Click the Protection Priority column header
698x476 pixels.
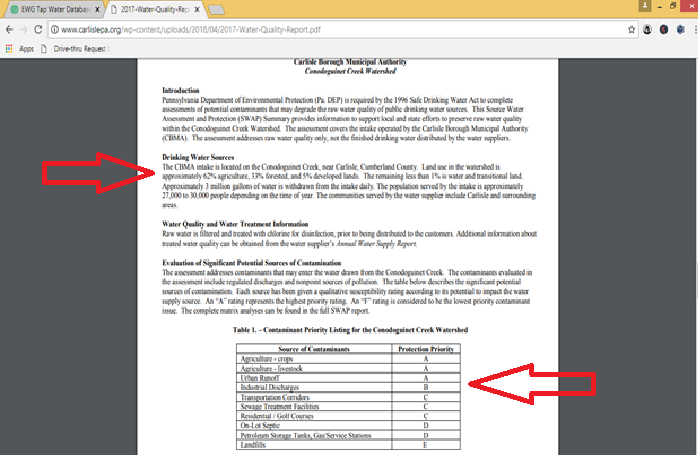(426, 349)
